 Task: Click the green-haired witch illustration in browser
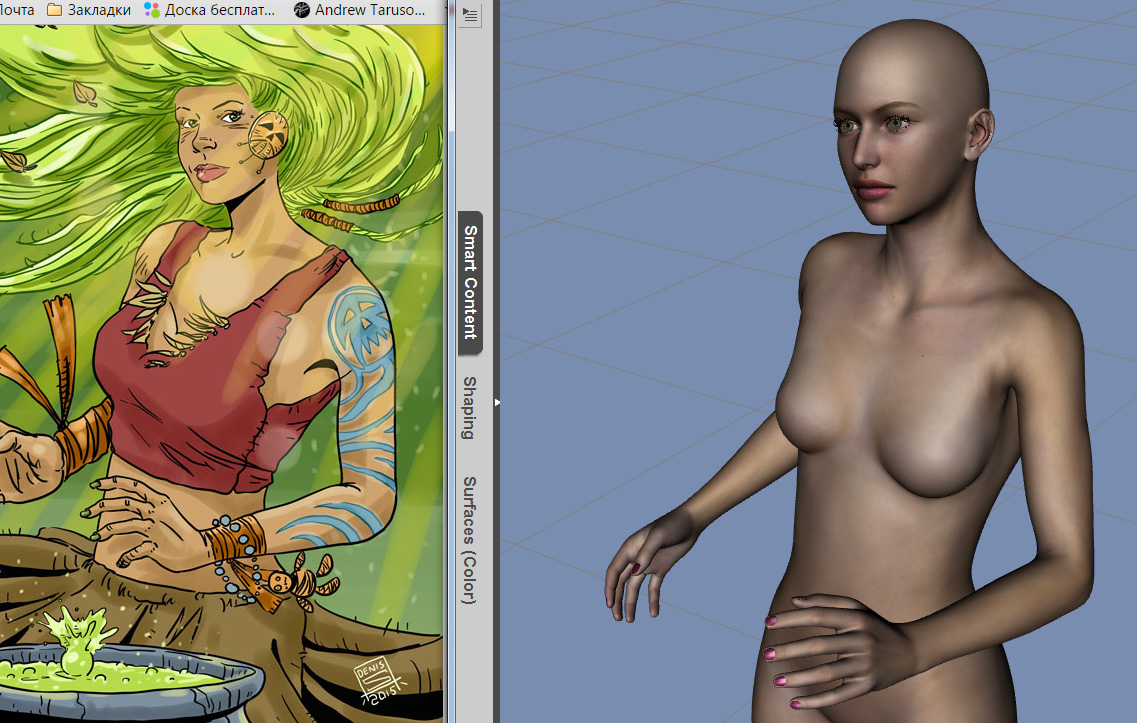pyautogui.click(x=221, y=373)
